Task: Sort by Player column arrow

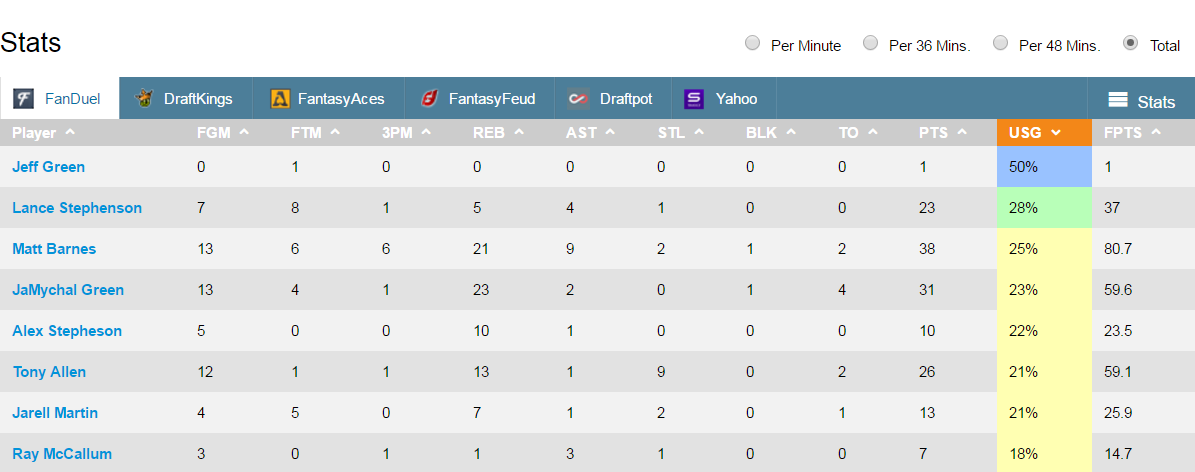Action: click(70, 132)
